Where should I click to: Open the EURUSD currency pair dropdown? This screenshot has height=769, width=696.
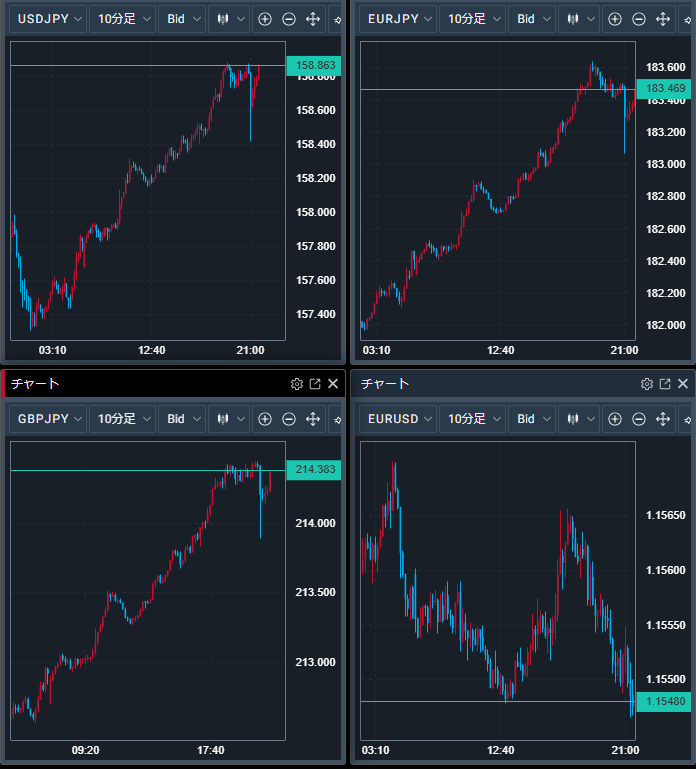click(x=398, y=419)
